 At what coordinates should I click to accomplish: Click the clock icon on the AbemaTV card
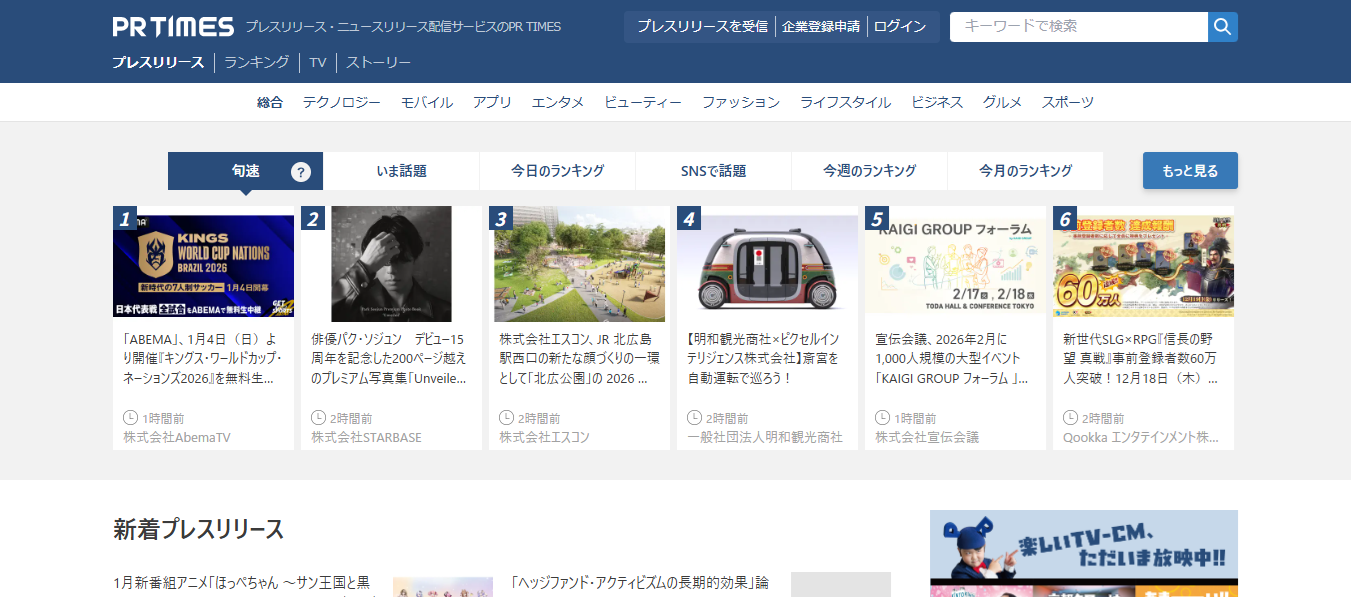(130, 418)
